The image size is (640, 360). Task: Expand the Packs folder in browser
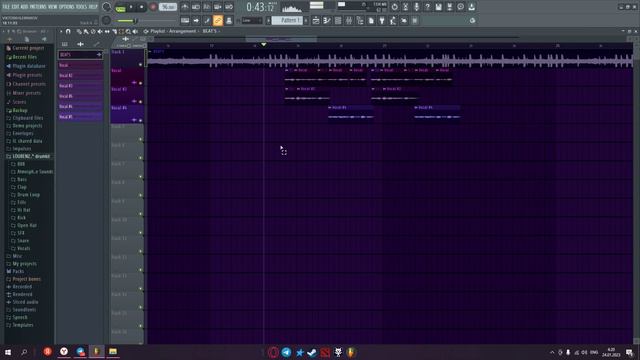click(16, 271)
